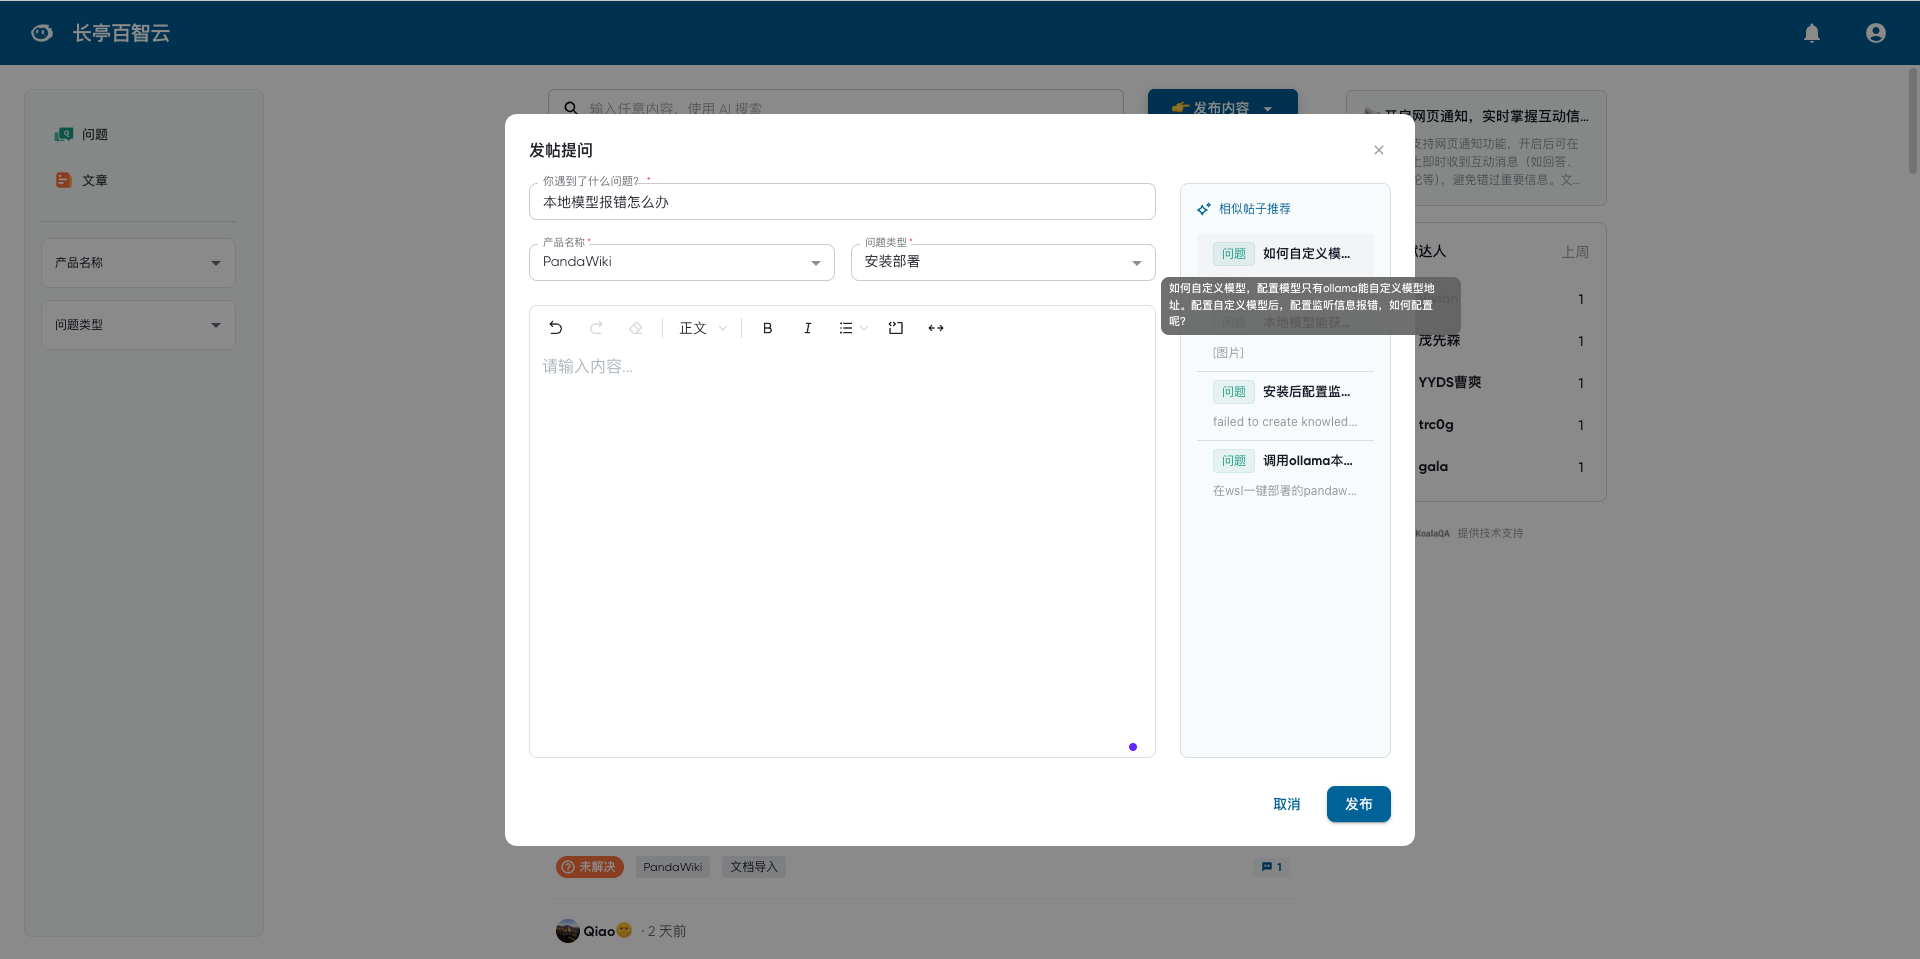This screenshot has height=959, width=1920.
Task: Apply italic formatting with the I icon
Action: coord(807,328)
